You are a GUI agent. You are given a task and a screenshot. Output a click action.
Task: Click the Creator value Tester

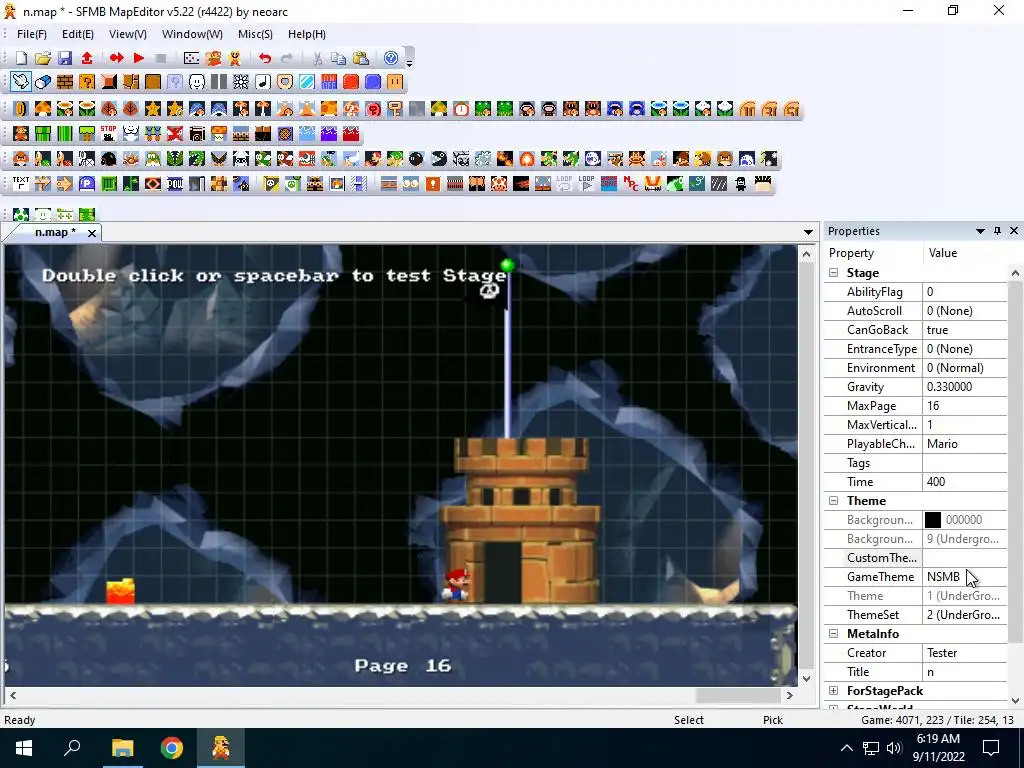pyautogui.click(x=965, y=653)
